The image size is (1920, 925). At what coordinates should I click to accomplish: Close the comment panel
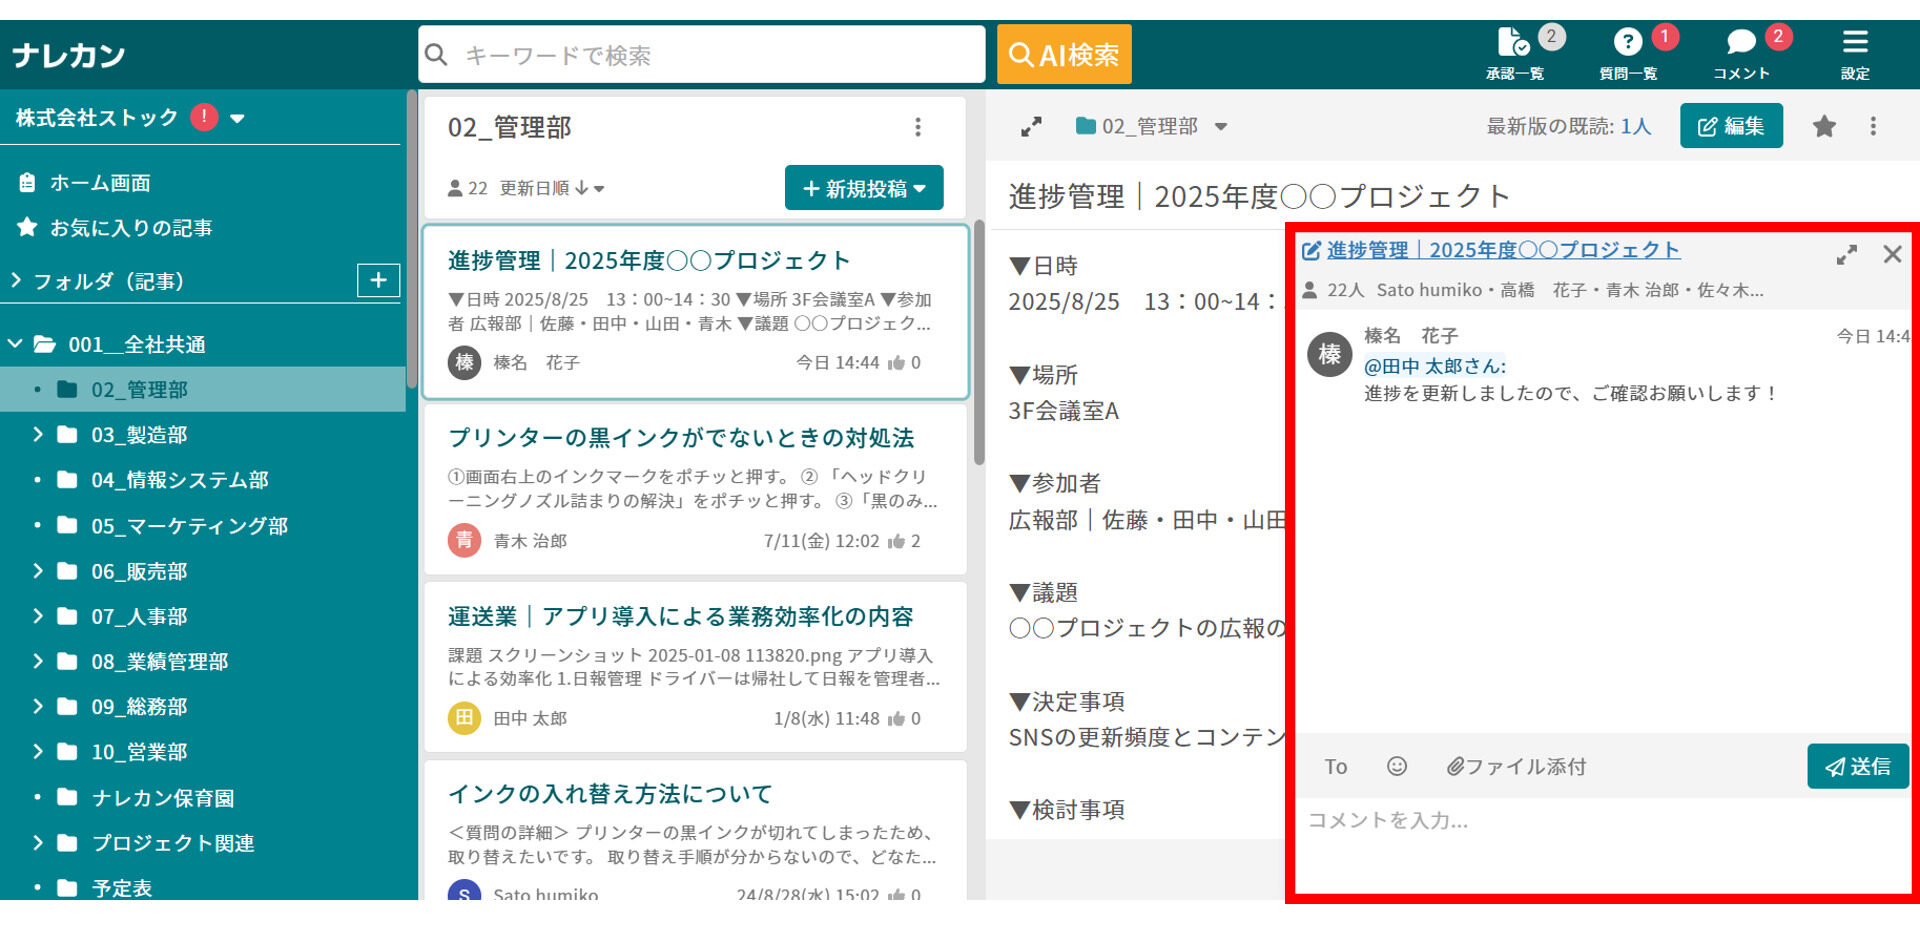point(1892,254)
